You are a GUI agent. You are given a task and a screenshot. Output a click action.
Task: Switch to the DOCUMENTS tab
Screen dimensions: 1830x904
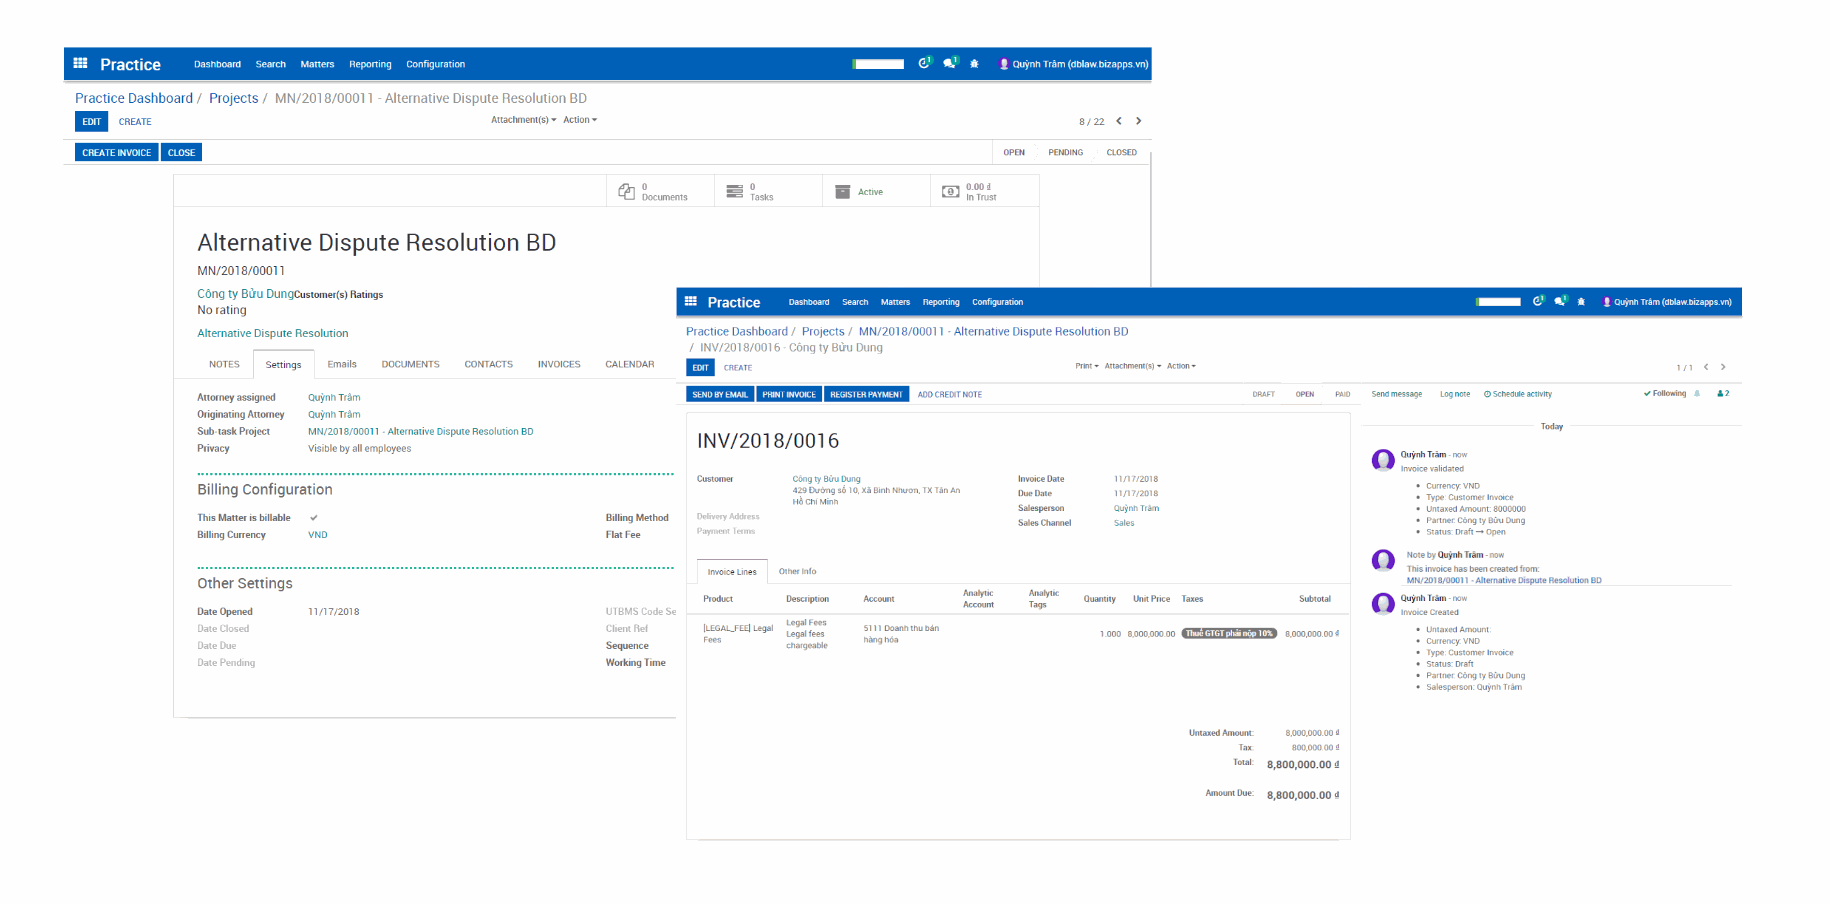410,364
